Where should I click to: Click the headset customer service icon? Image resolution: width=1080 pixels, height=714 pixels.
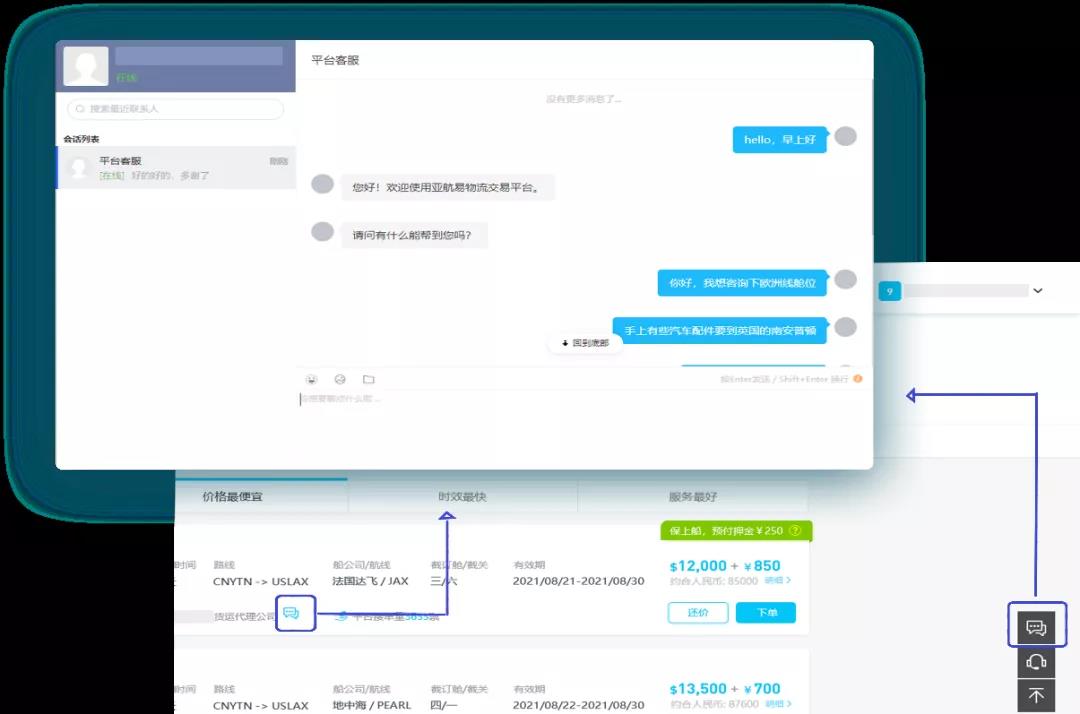[1036, 662]
